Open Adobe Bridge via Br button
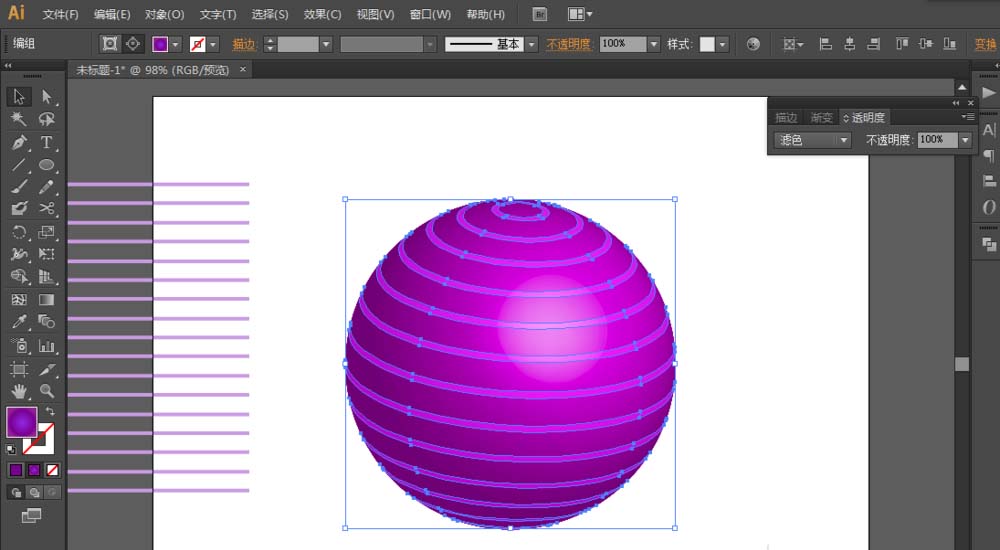 tap(539, 14)
